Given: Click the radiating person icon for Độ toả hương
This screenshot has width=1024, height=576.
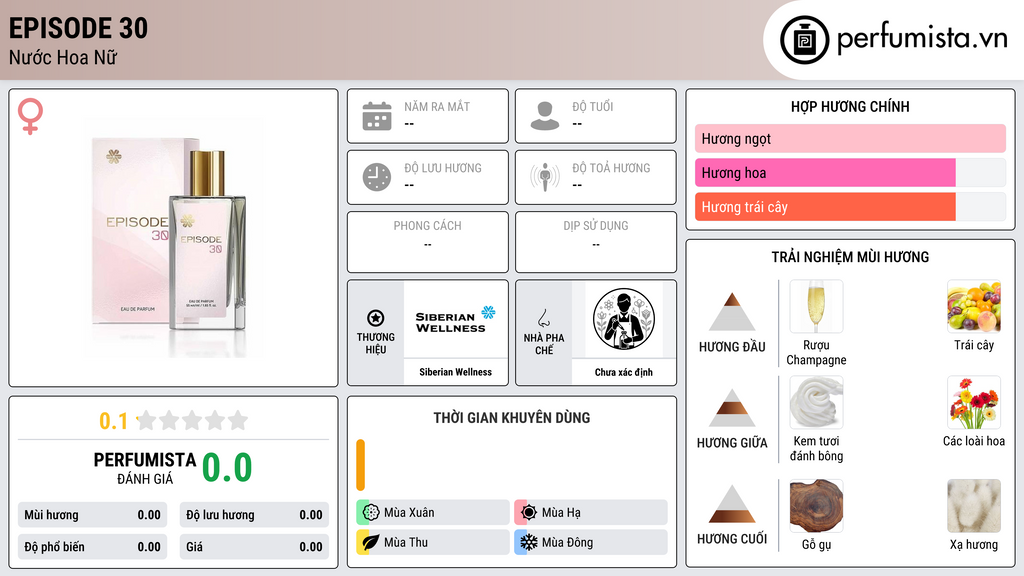Looking at the screenshot, I should tap(545, 177).
